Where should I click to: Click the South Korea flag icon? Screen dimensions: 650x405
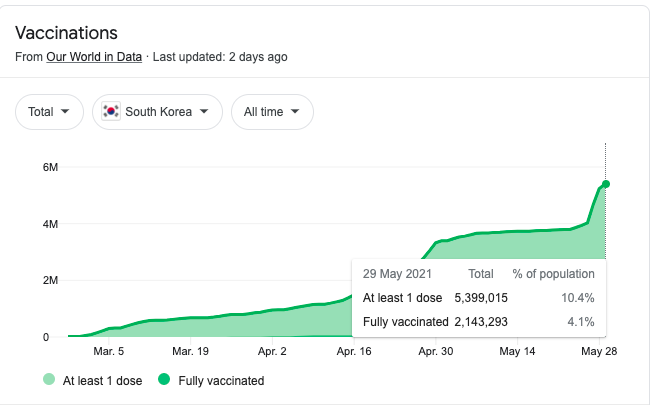click(x=111, y=112)
